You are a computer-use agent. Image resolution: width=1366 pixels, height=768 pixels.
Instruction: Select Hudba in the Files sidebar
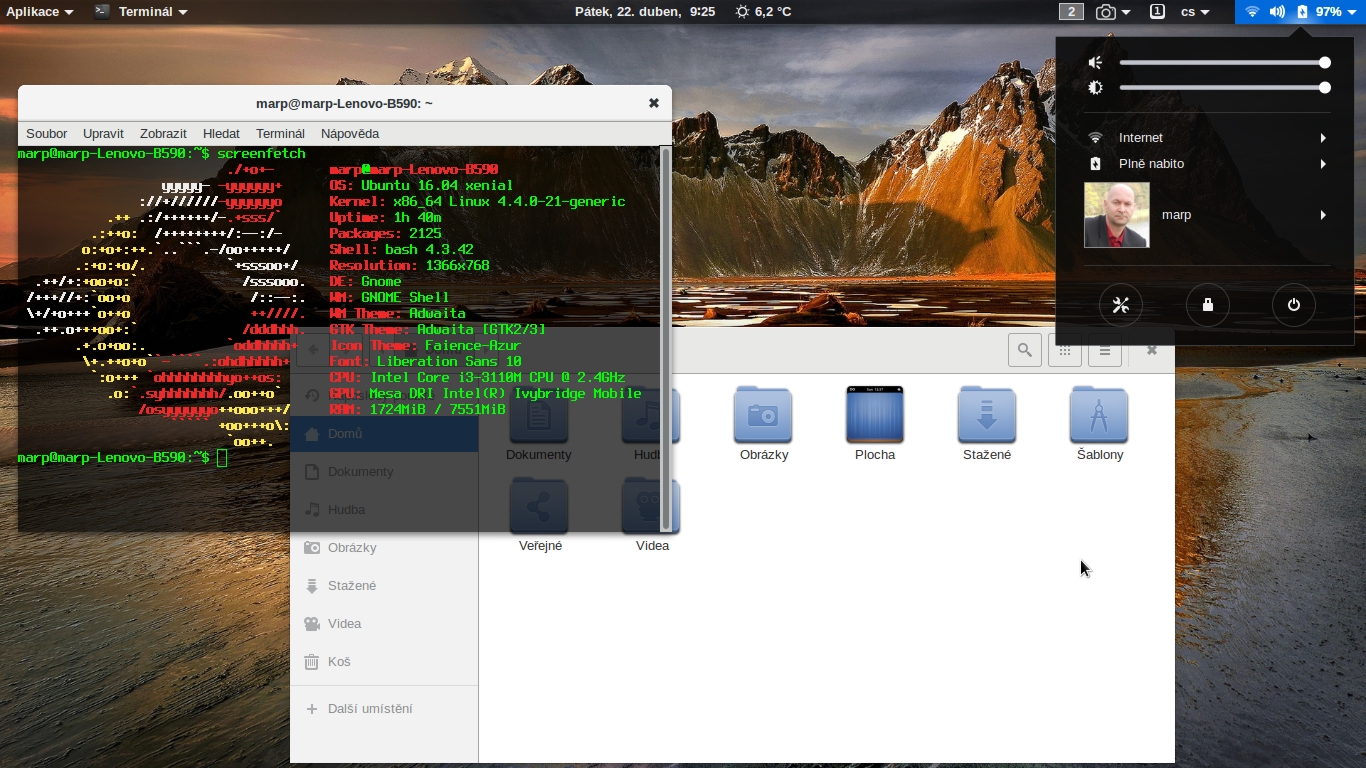coord(384,509)
